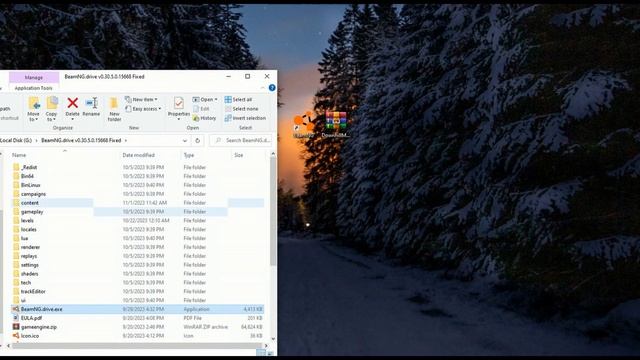Click the WinRAR ZIP archive type cell
Image resolution: width=640 pixels, height=360 pixels.
(205, 327)
